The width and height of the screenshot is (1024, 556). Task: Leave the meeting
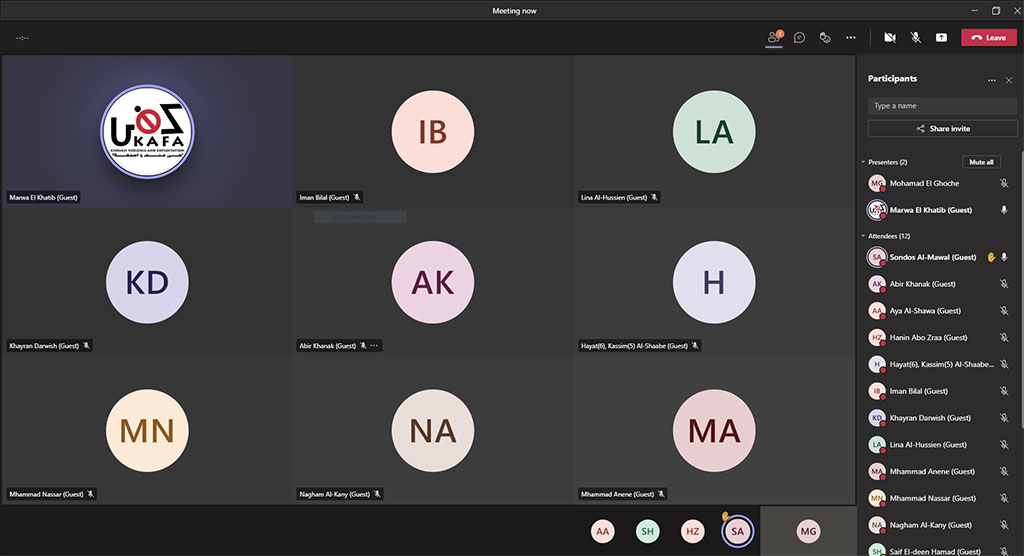(x=988, y=37)
